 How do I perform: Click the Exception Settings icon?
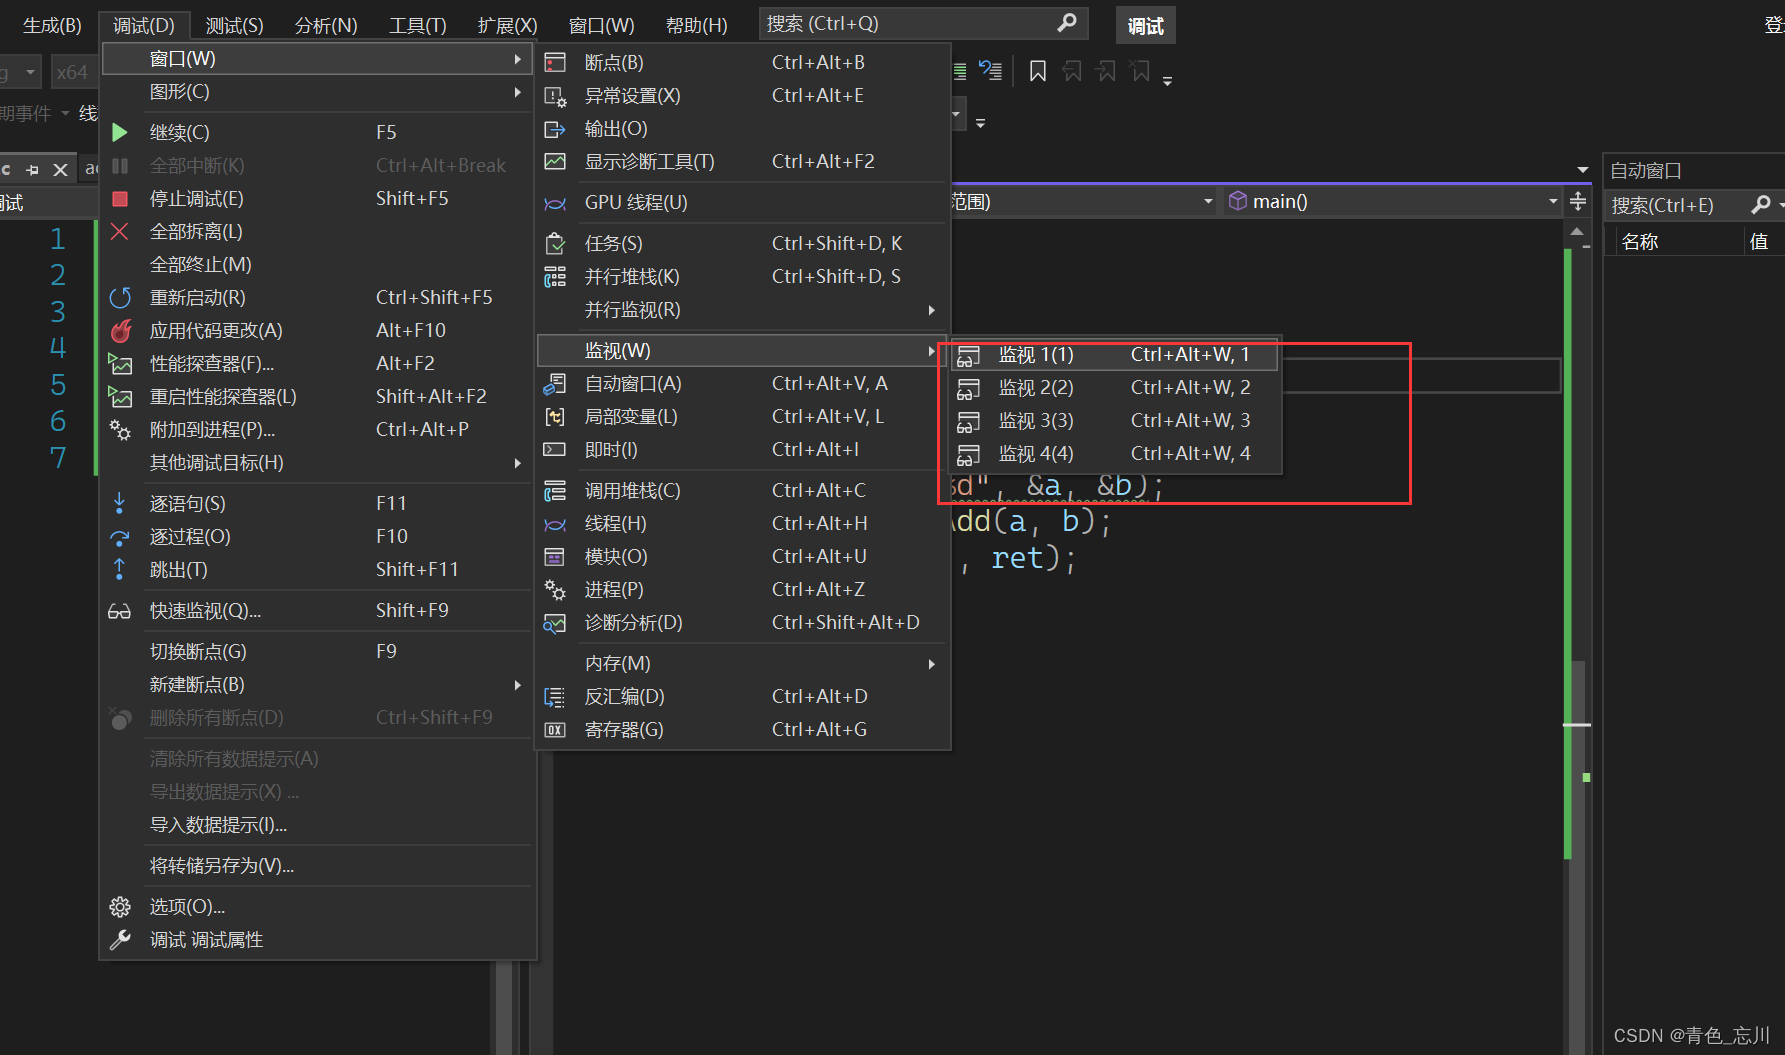point(555,95)
